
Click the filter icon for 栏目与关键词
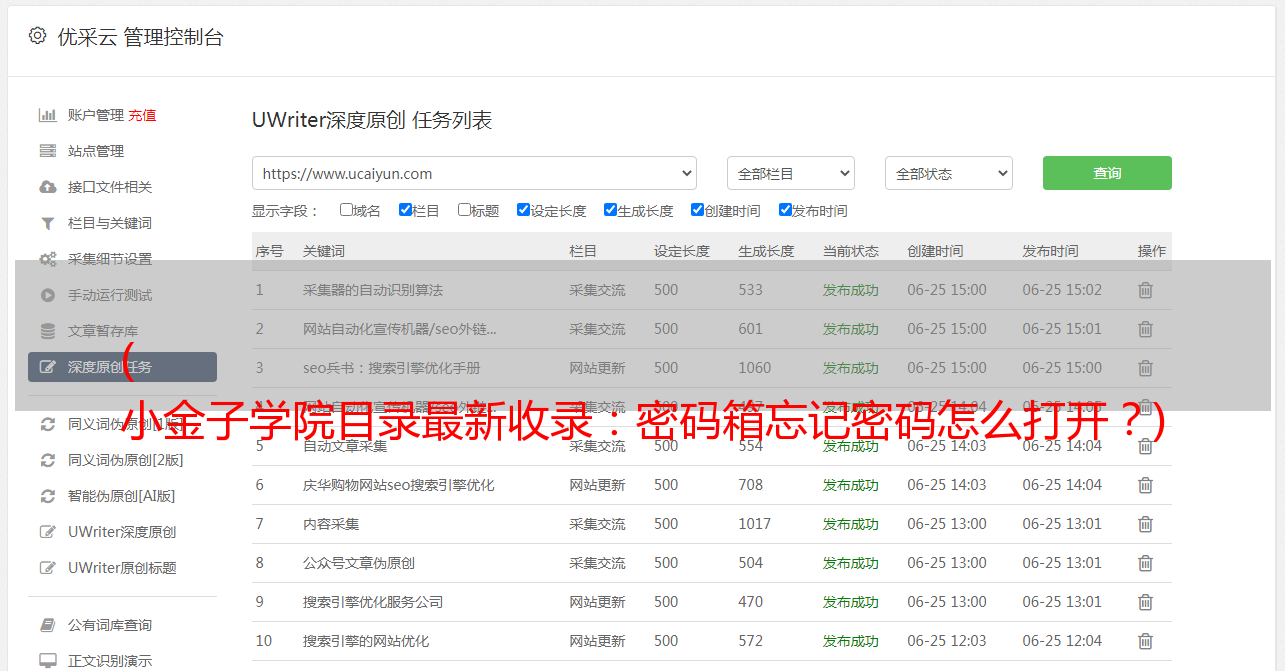47,223
